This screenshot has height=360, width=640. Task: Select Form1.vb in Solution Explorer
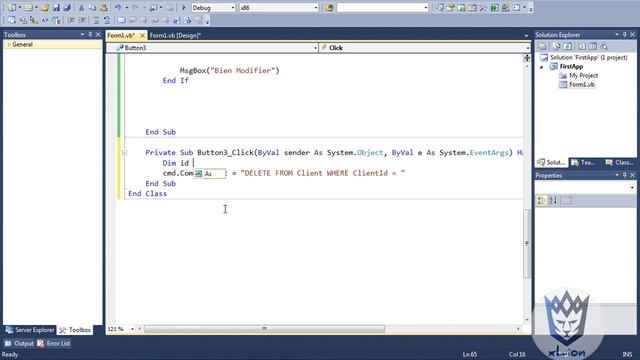pos(582,84)
